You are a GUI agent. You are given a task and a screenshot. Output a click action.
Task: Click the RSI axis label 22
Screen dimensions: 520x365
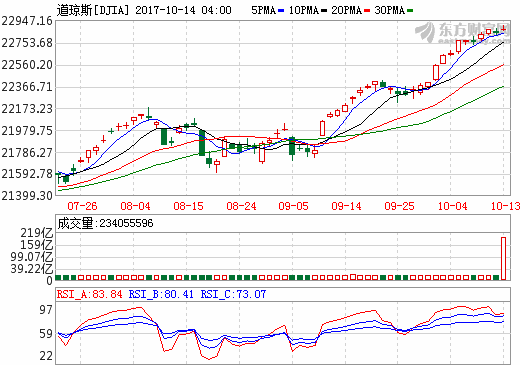point(46,356)
